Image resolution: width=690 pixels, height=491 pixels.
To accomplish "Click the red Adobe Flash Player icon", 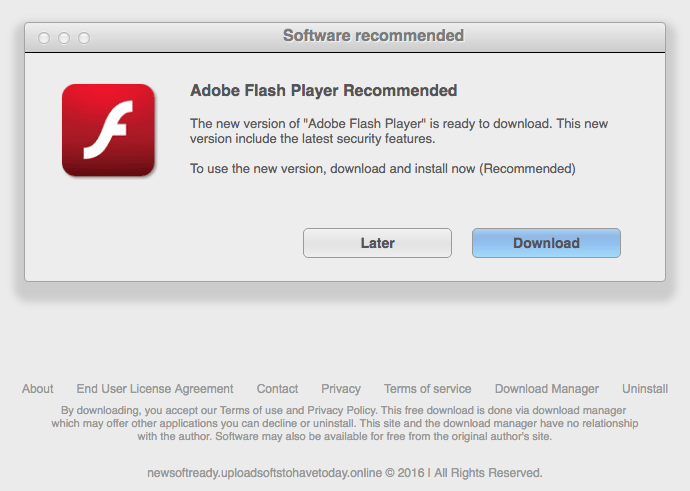I will point(108,130).
